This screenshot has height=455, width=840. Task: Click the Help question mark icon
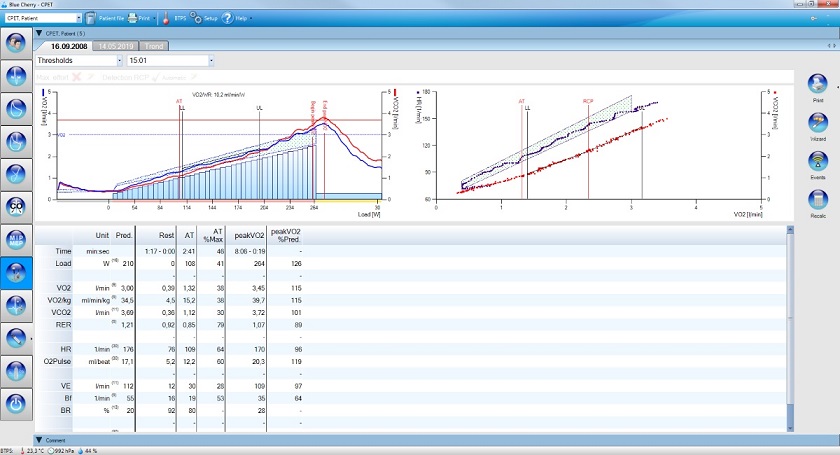click(228, 18)
